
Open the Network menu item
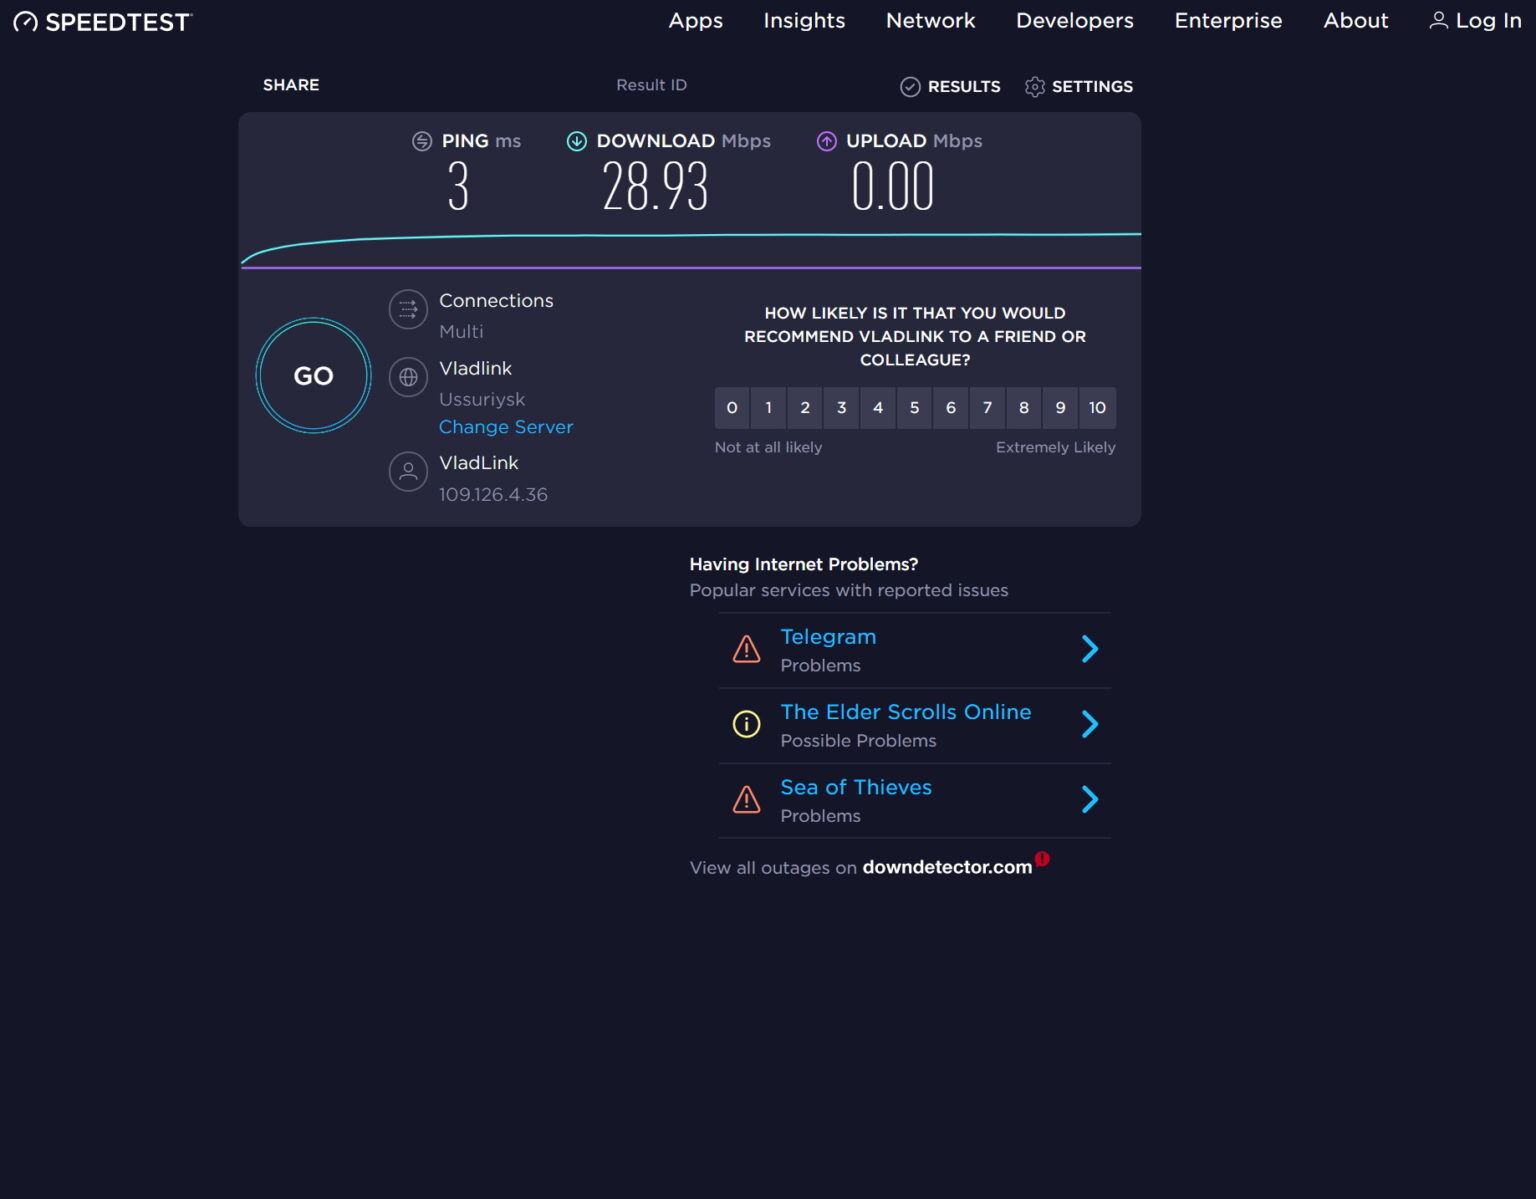tap(930, 21)
